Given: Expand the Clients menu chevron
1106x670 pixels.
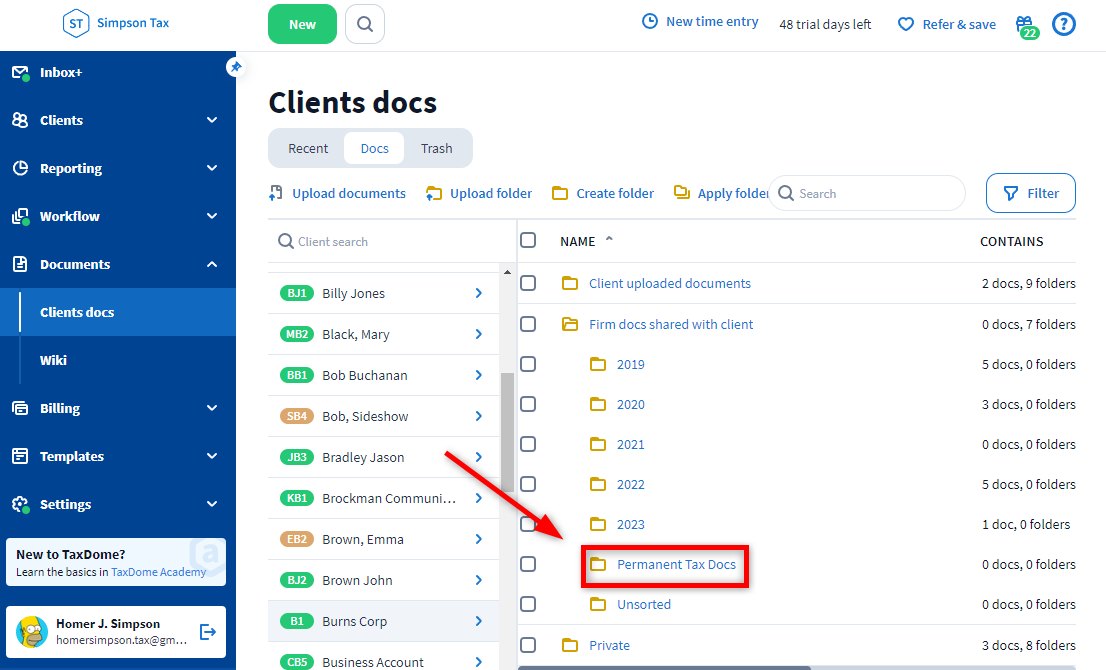Looking at the screenshot, I should [212, 120].
